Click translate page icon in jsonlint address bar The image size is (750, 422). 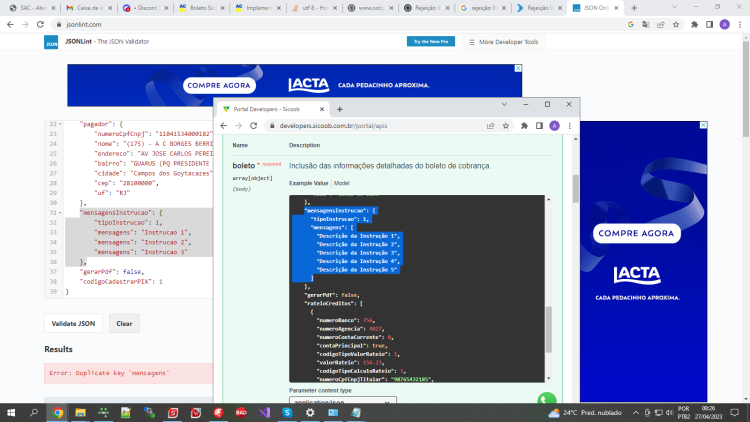point(646,24)
